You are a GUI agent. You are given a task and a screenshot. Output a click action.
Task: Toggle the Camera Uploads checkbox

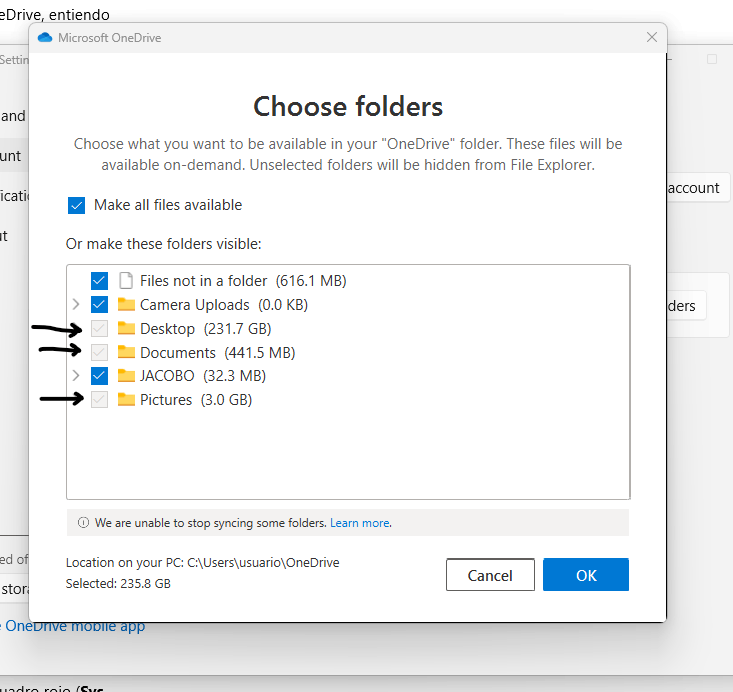[99, 305]
